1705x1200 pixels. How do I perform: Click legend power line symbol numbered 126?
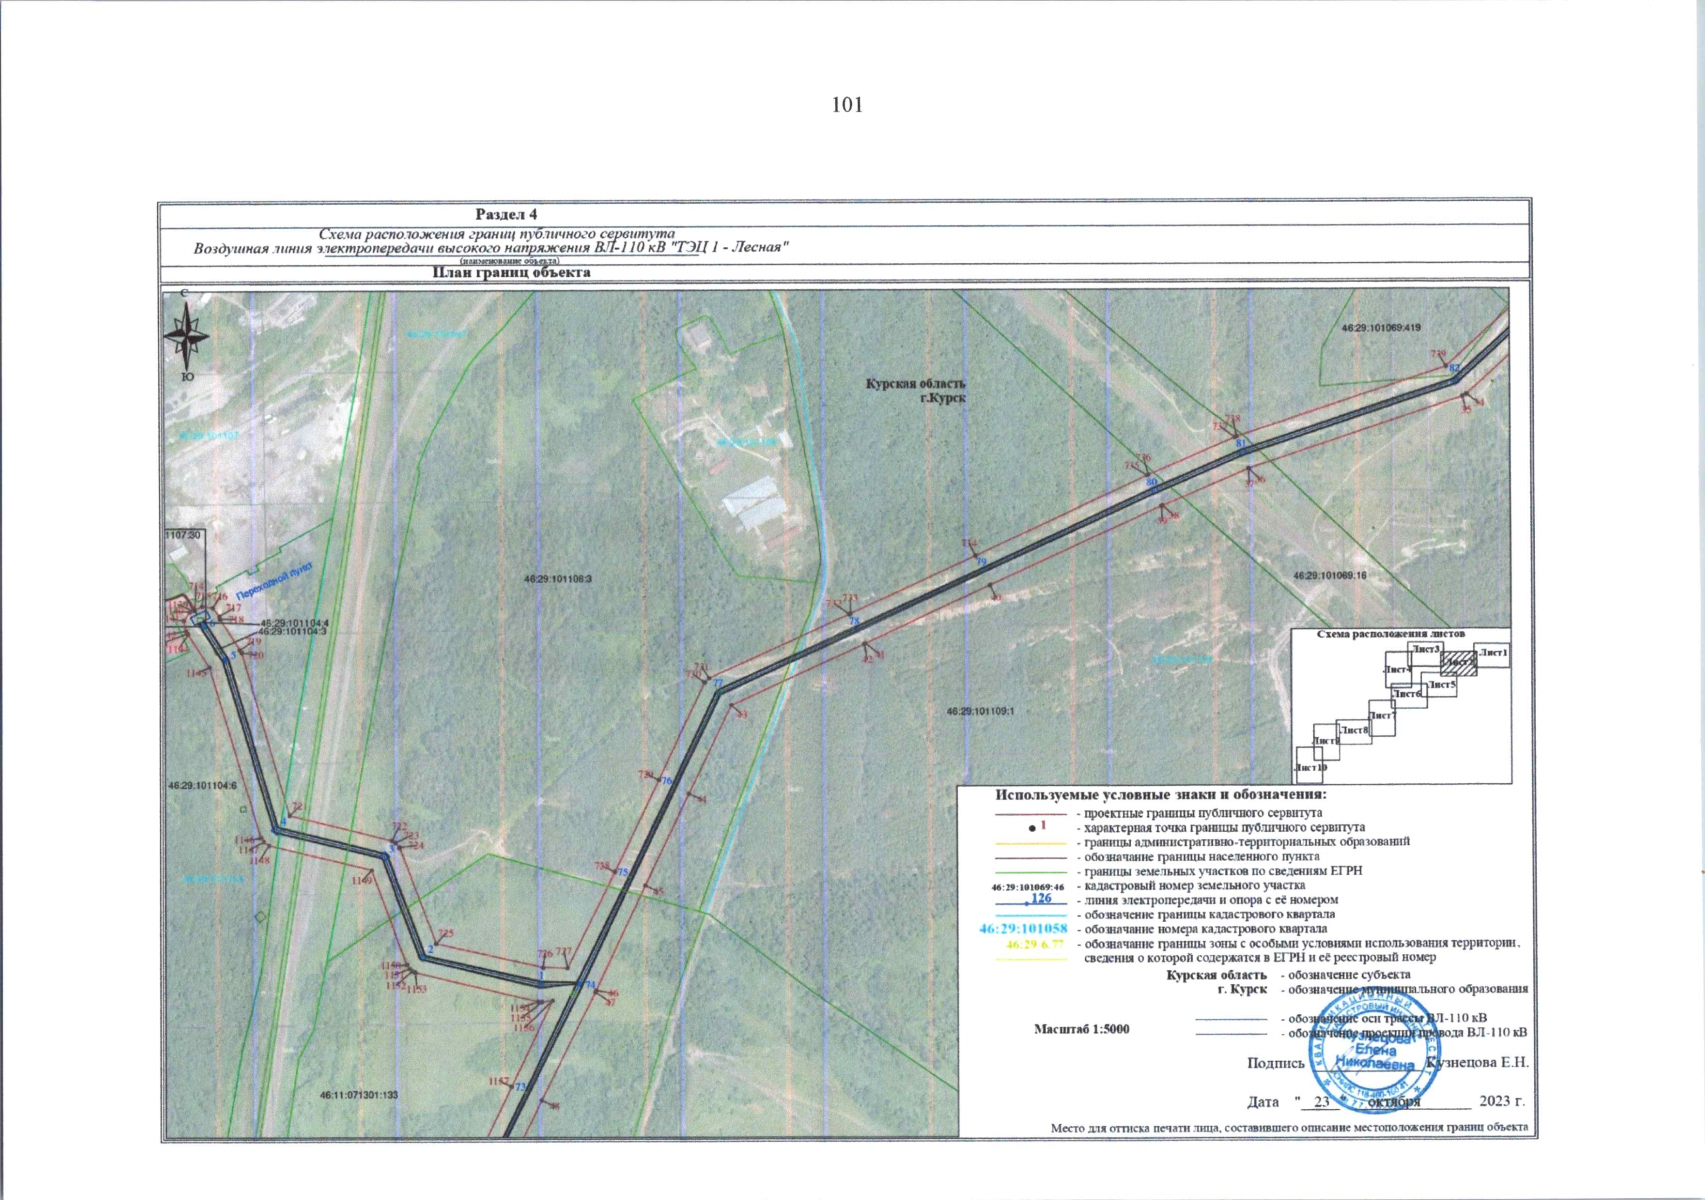click(x=1040, y=899)
